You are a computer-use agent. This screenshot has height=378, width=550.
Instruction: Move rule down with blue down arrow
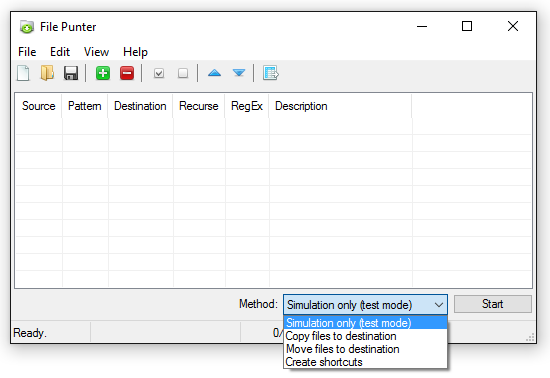click(239, 73)
